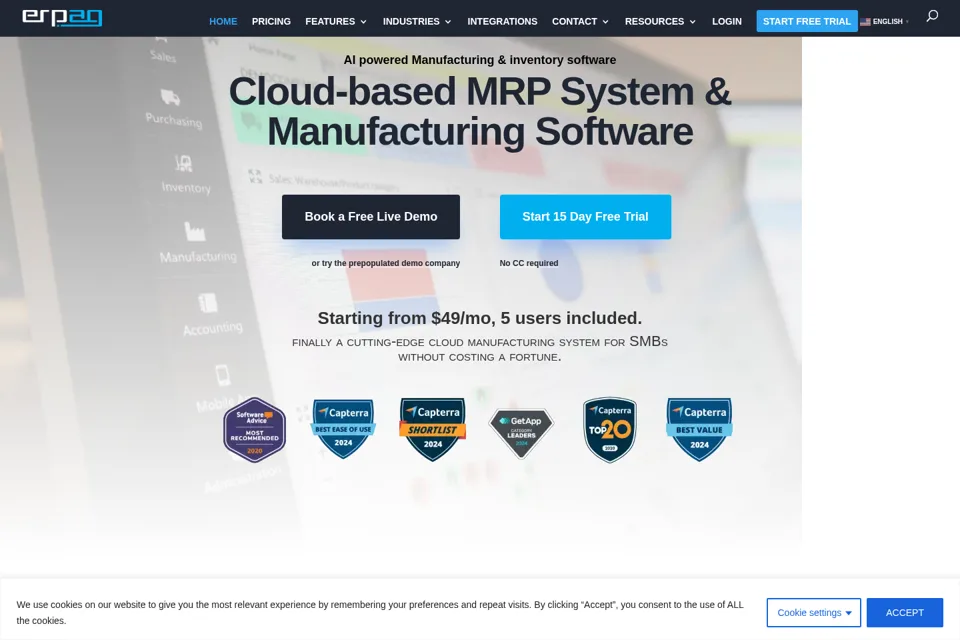The image size is (960, 640).
Task: Open the Contact dropdown menu
Action: (580, 21)
